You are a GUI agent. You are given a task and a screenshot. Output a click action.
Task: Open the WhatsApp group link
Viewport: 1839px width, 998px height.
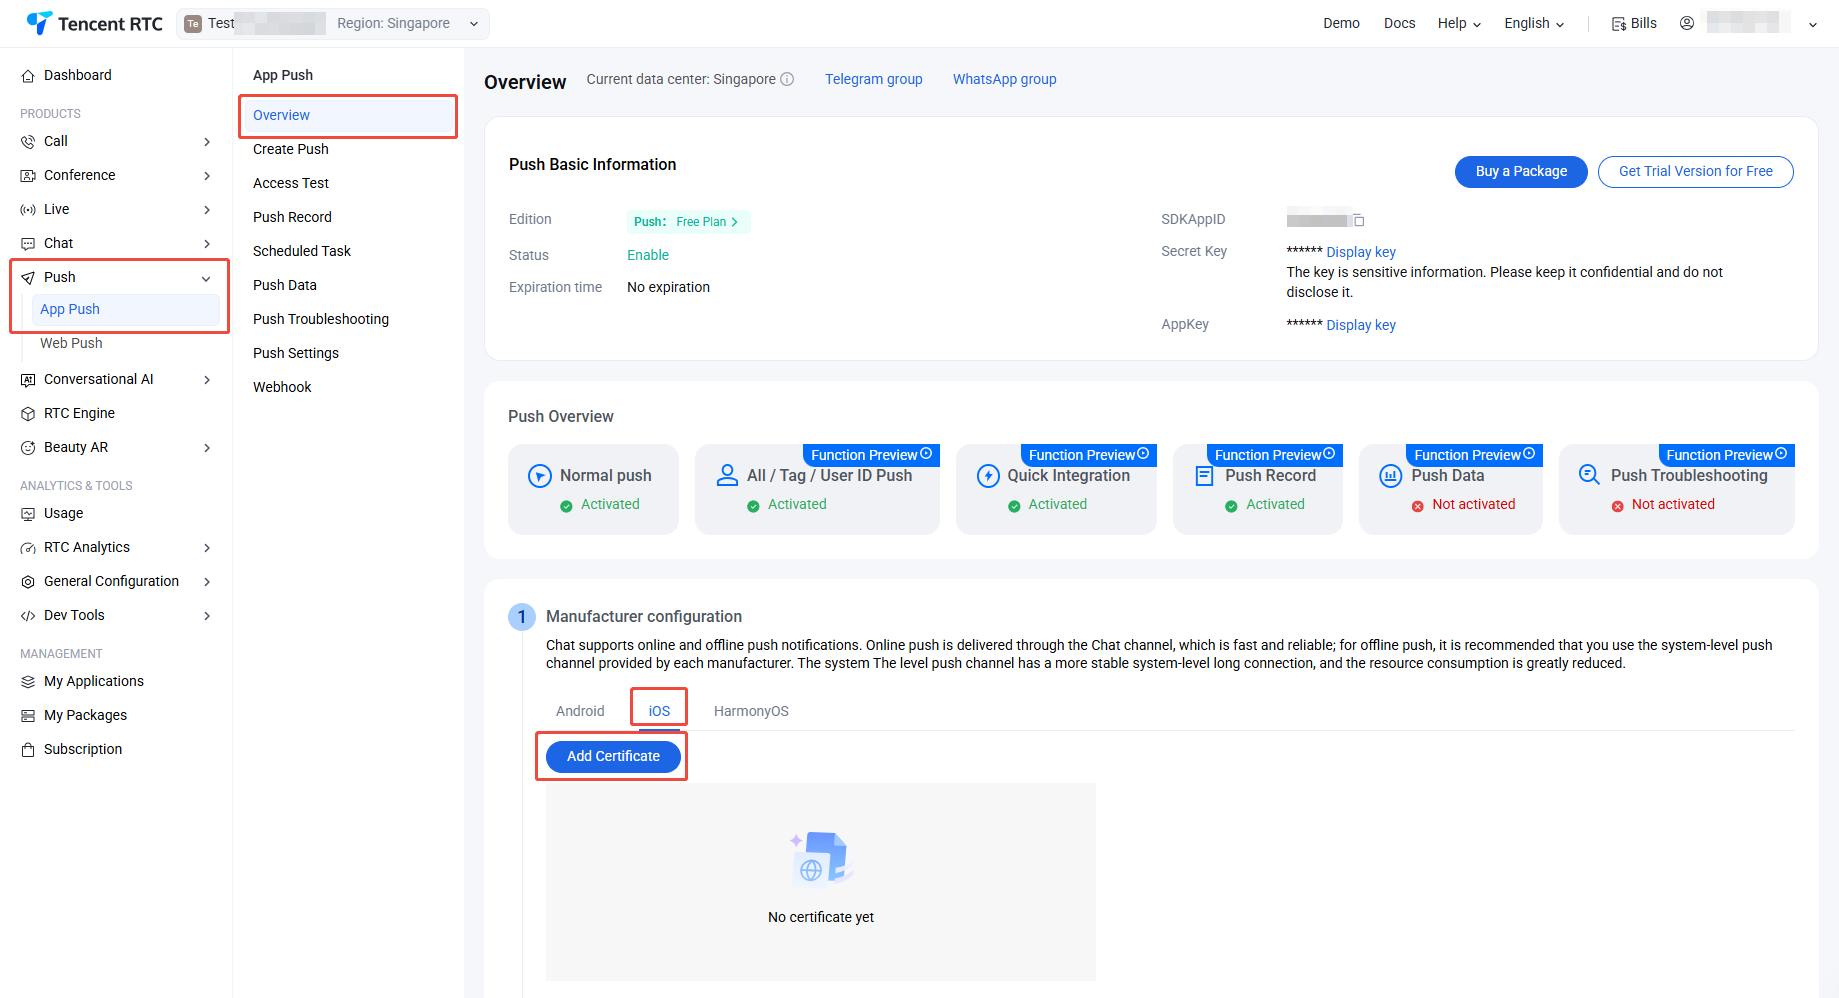point(1004,79)
